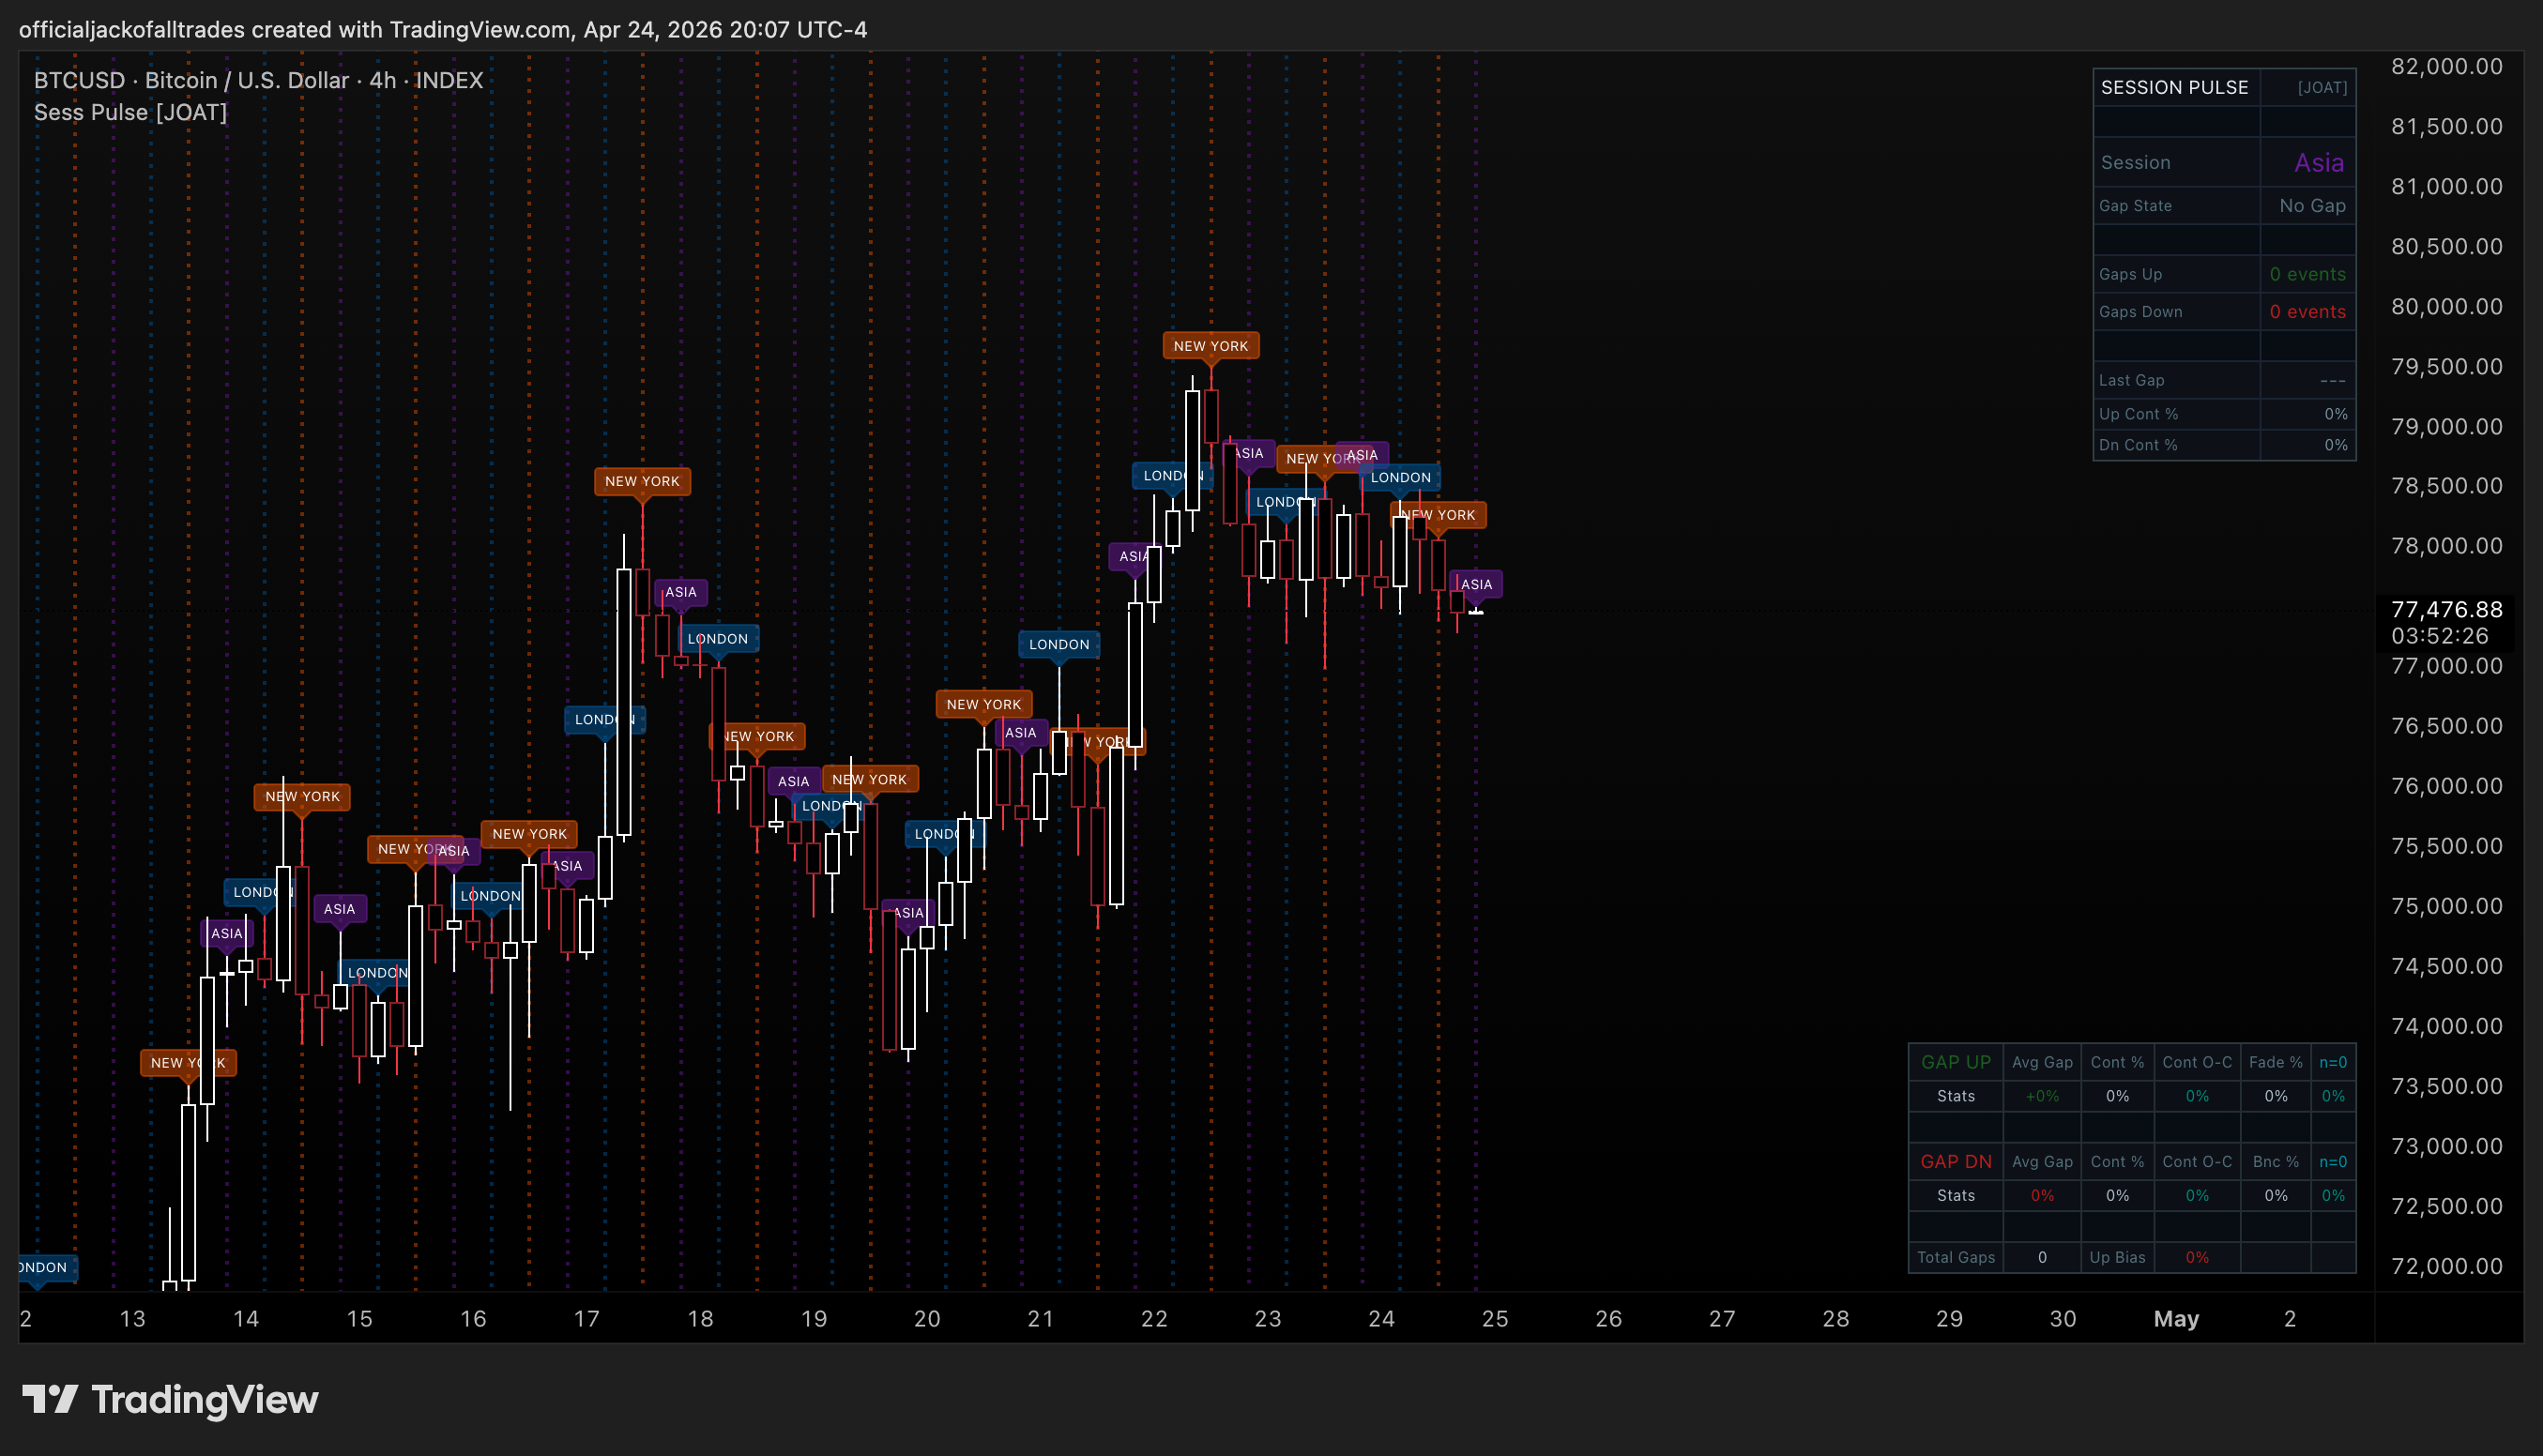This screenshot has height=1456, width=2543.
Task: Click the GAP UP header in stats table
Action: [1955, 1062]
